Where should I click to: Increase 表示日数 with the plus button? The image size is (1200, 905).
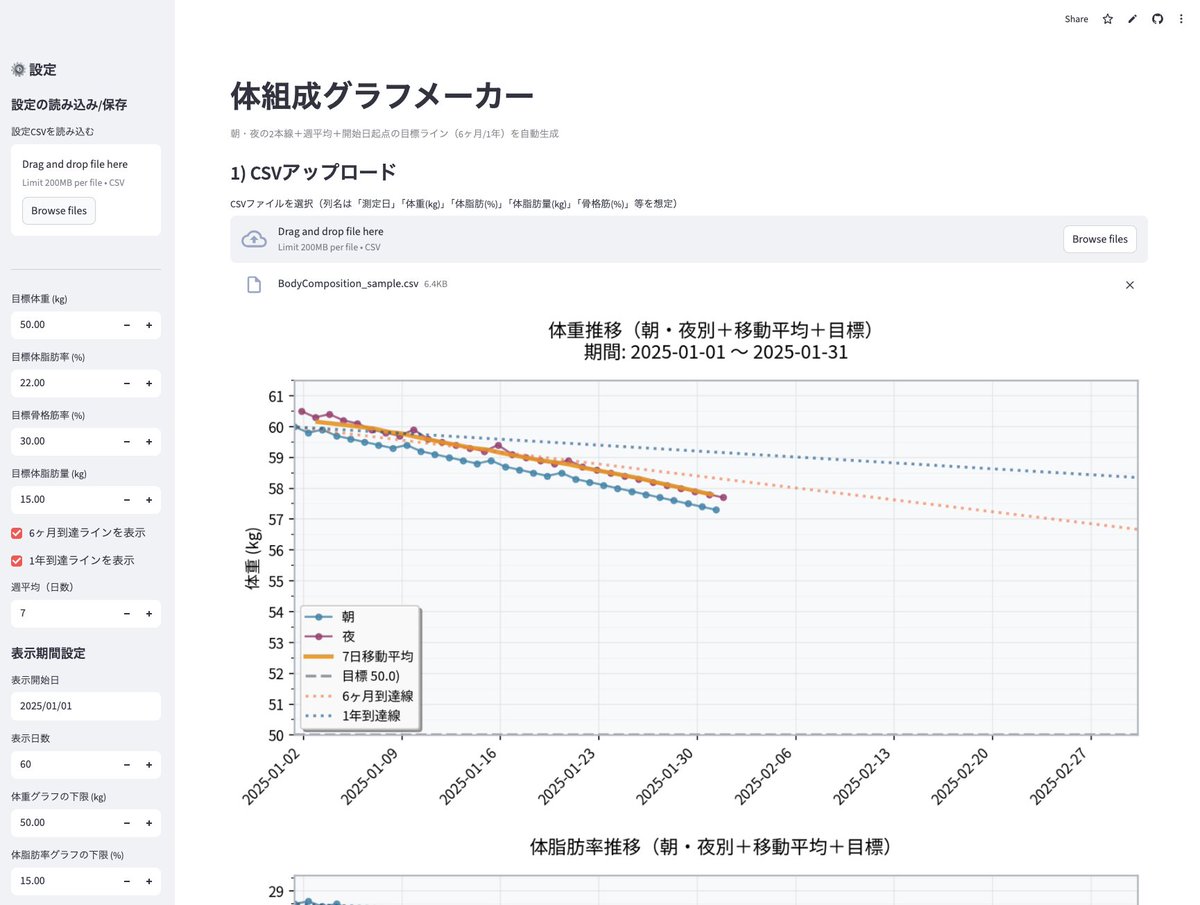click(x=149, y=765)
